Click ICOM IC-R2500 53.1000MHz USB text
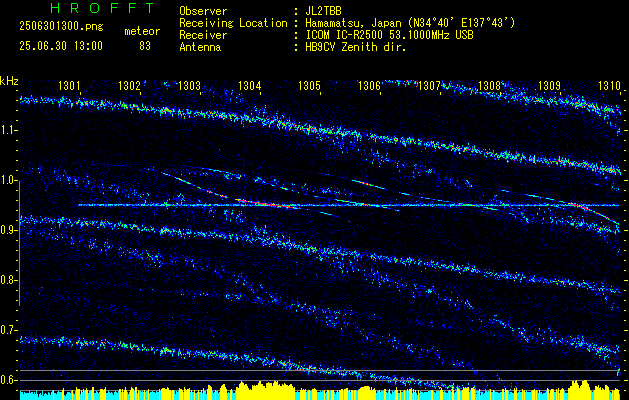The height and width of the screenshot is (400, 629). tap(389, 35)
